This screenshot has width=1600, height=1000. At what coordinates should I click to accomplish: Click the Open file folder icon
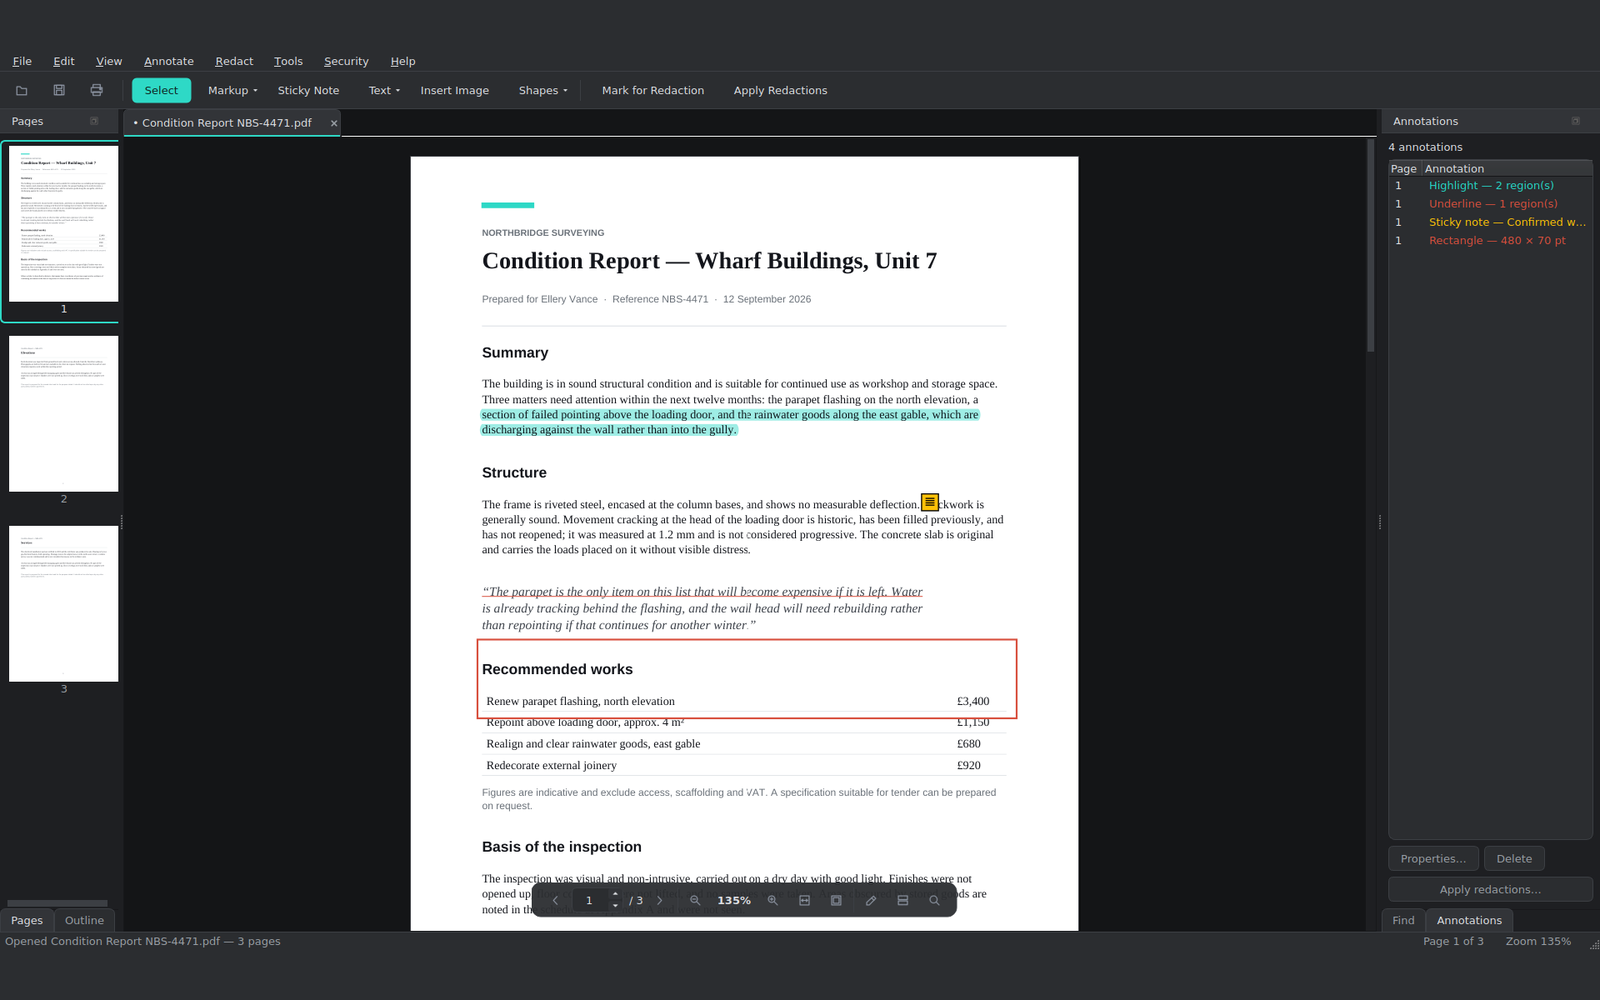point(21,90)
